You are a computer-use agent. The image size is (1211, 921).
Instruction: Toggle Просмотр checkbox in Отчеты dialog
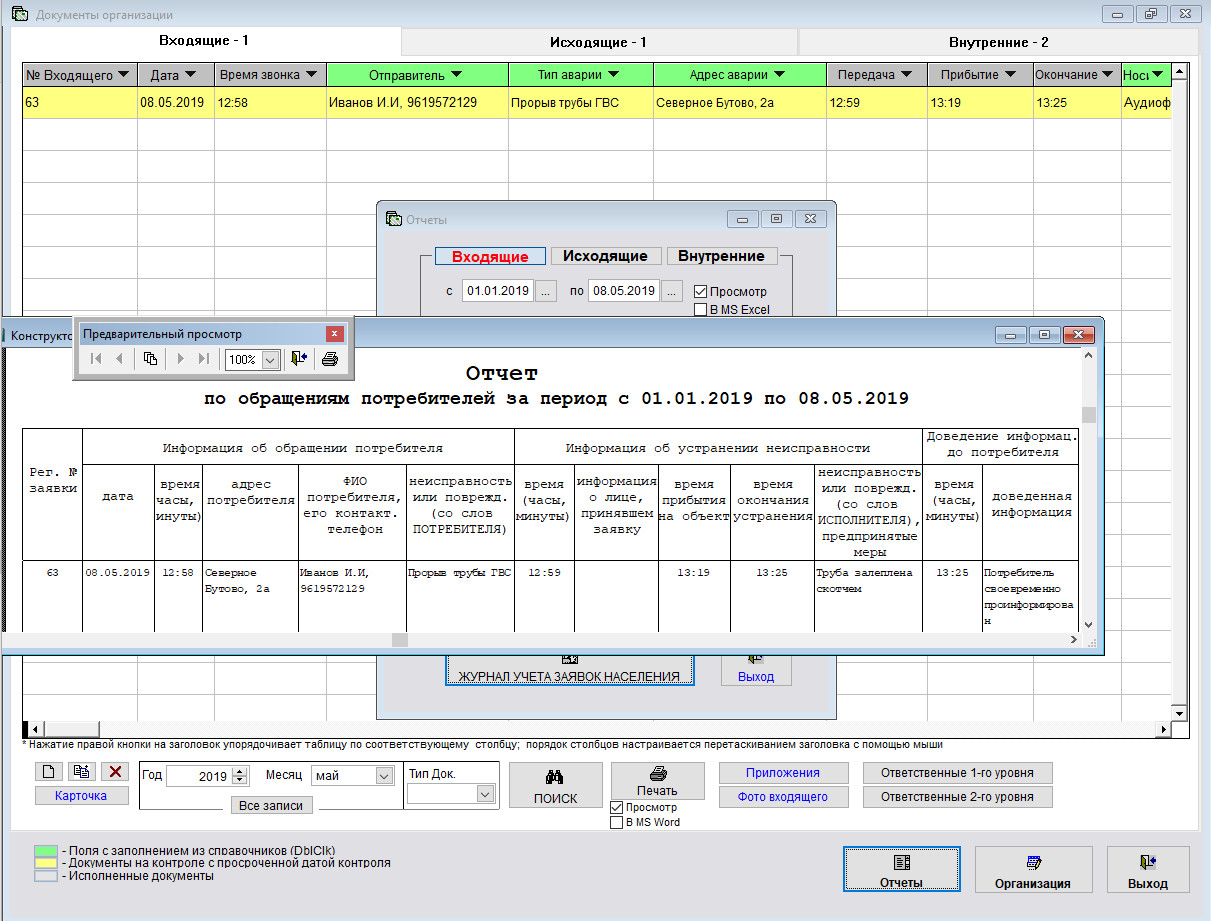(700, 292)
